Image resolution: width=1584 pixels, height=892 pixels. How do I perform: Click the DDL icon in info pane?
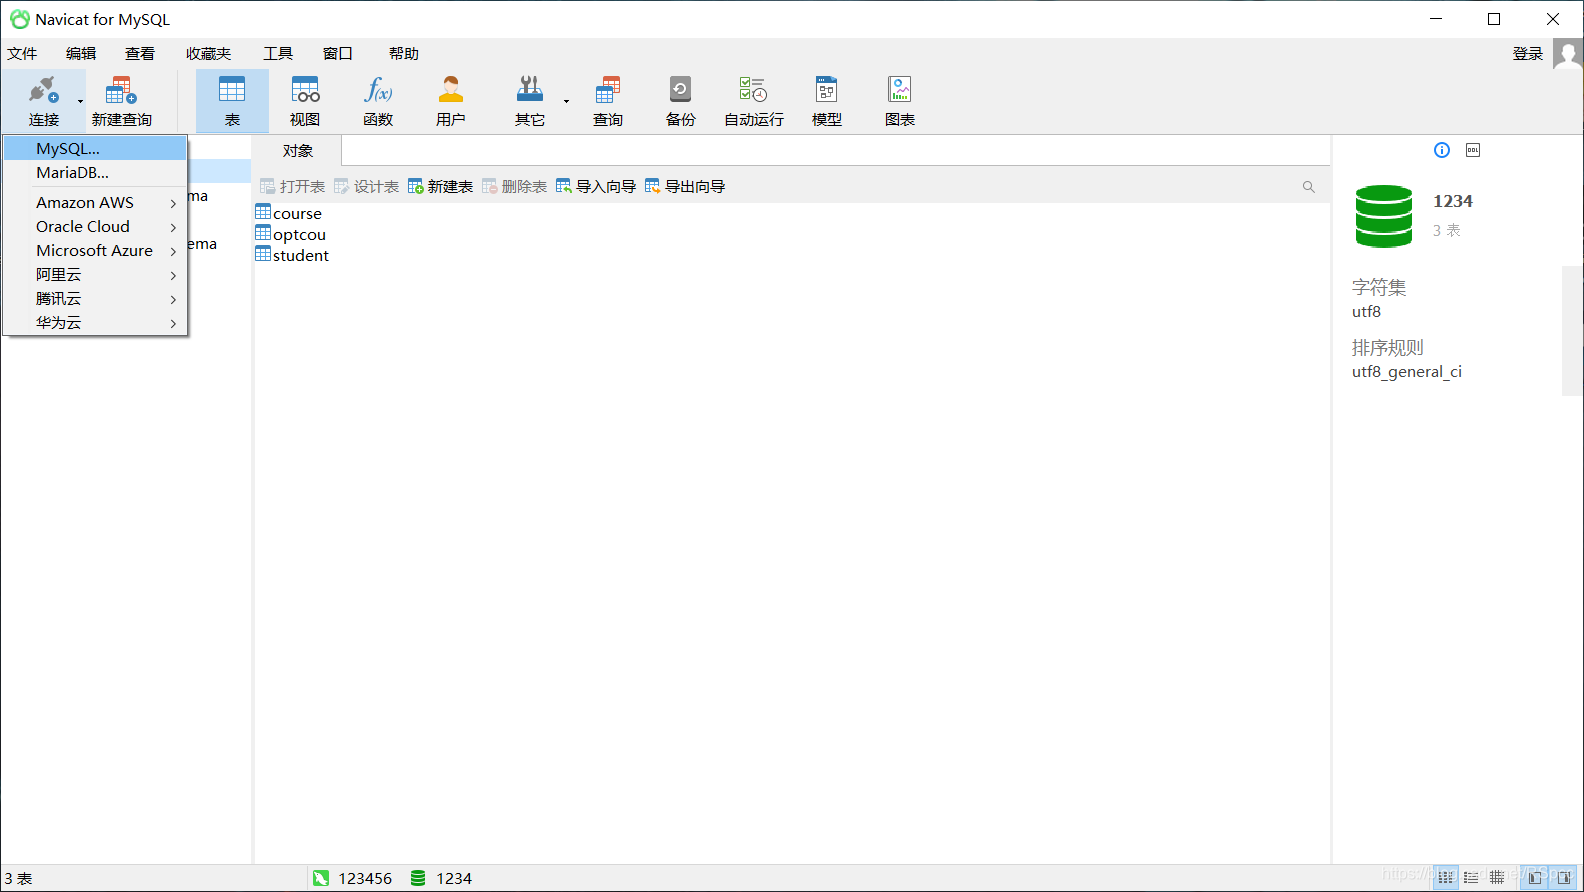pos(1472,150)
